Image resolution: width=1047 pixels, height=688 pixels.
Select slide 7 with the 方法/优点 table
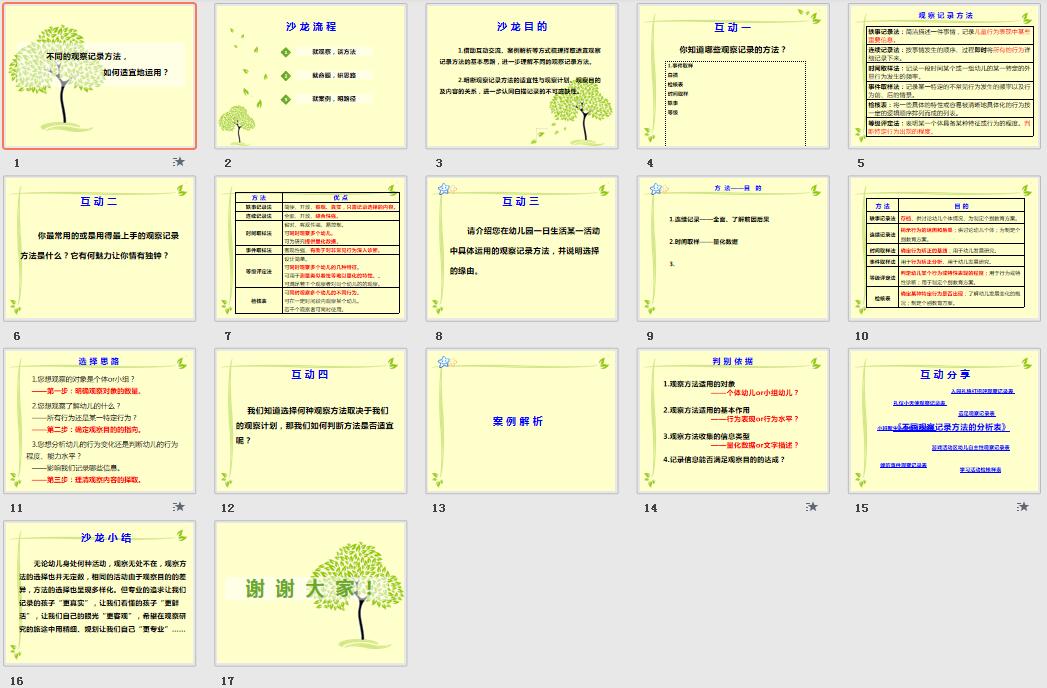310,249
